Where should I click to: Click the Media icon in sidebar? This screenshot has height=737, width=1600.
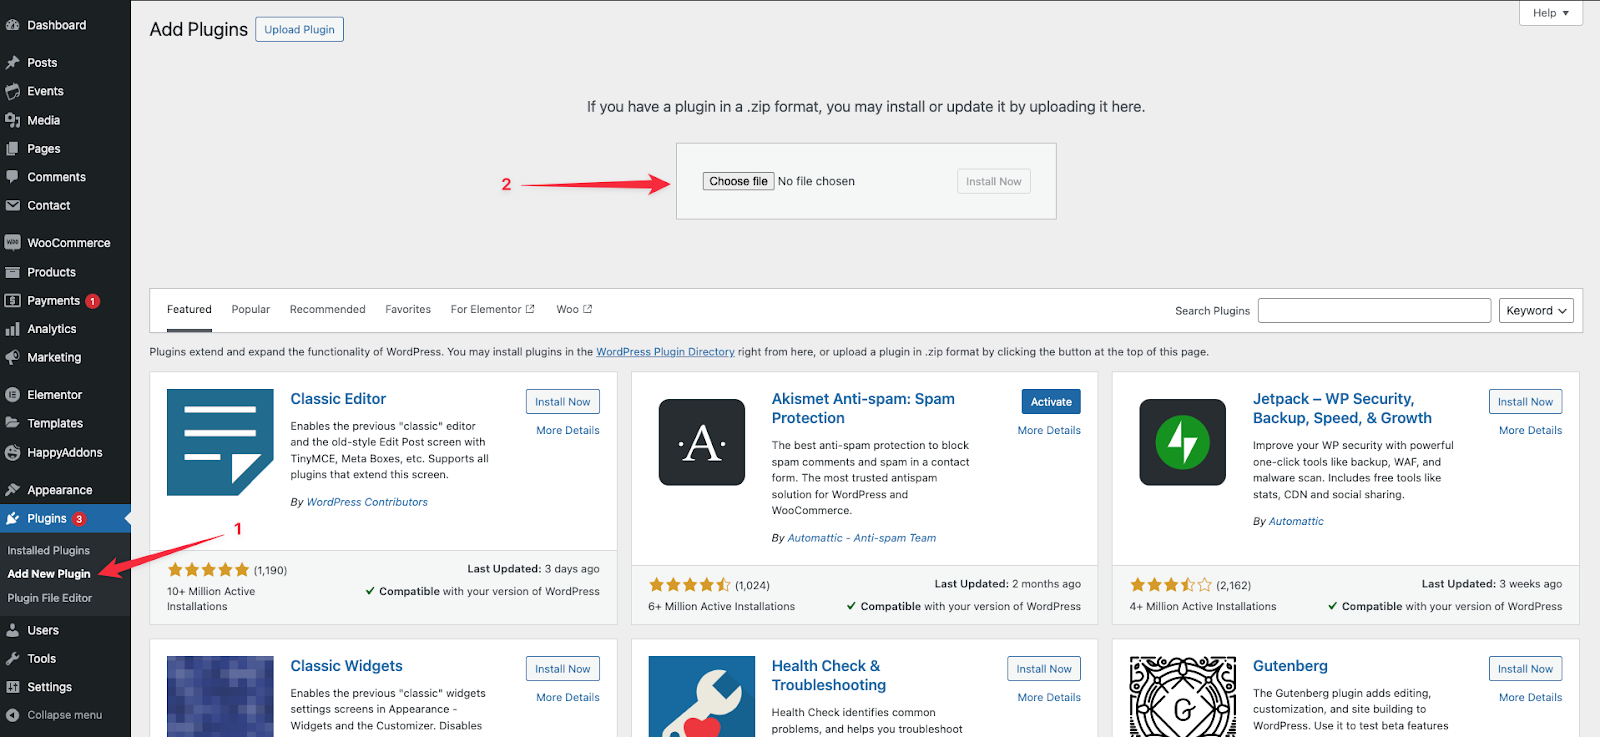13,120
